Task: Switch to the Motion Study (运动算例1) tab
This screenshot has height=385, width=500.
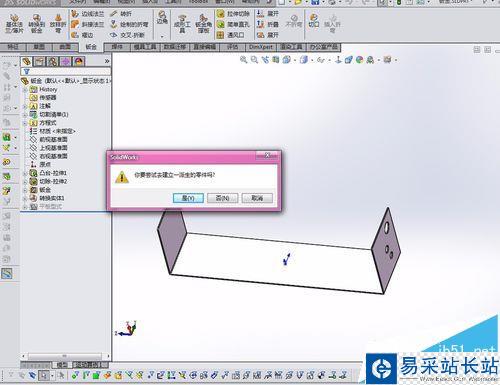Action: click(x=90, y=365)
